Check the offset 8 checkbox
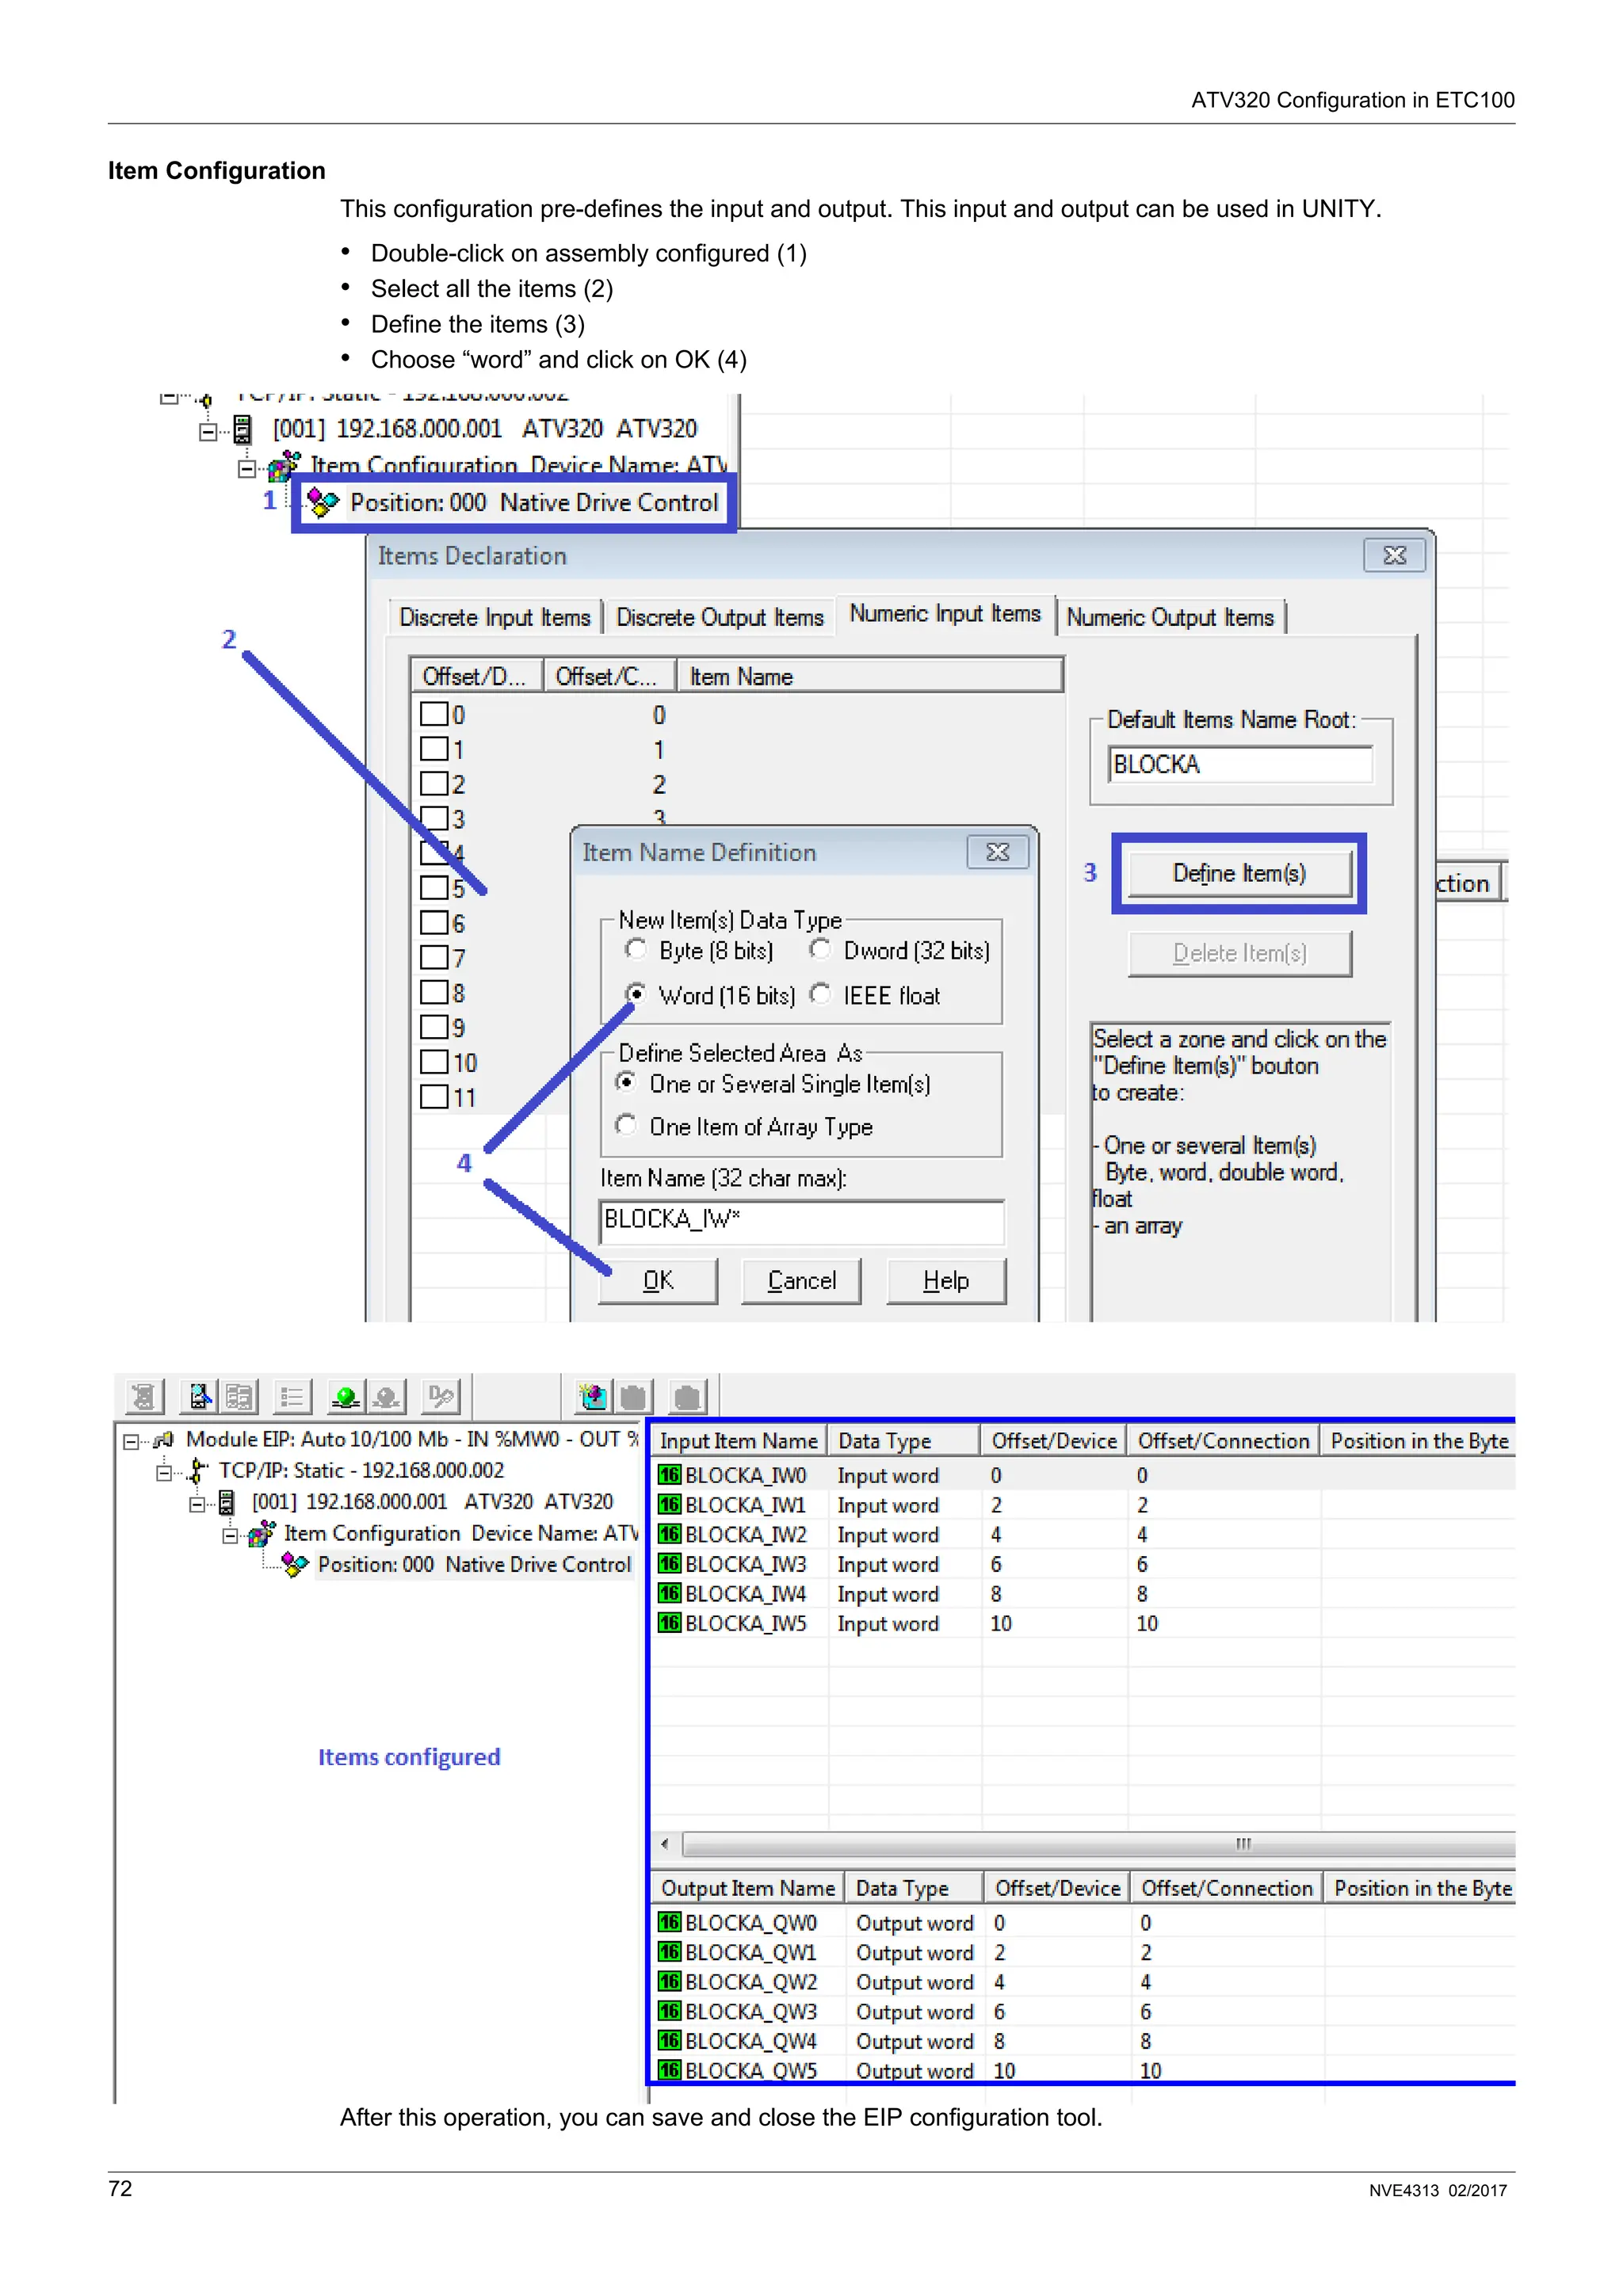1623x2296 pixels. click(434, 992)
